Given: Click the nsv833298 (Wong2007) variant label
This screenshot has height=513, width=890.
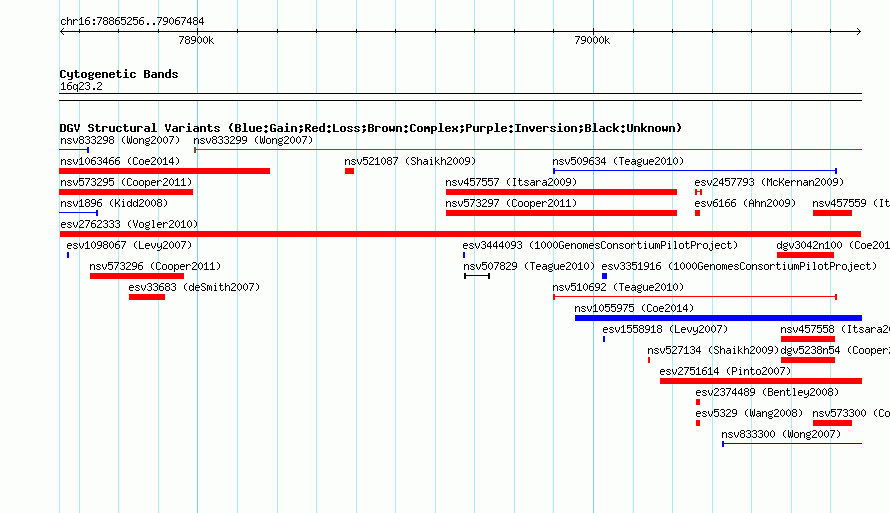Looking at the screenshot, I should pos(120,140).
